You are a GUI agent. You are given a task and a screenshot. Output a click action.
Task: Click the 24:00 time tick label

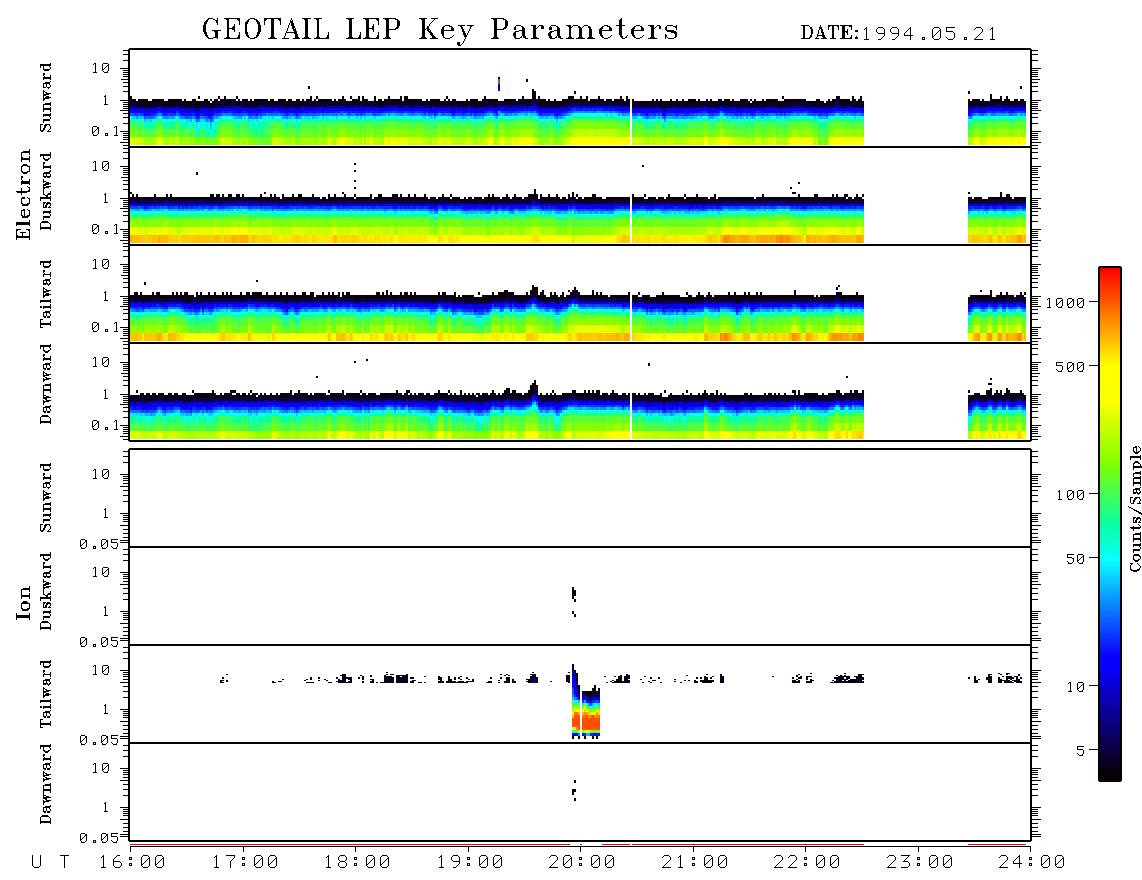tap(1032, 863)
